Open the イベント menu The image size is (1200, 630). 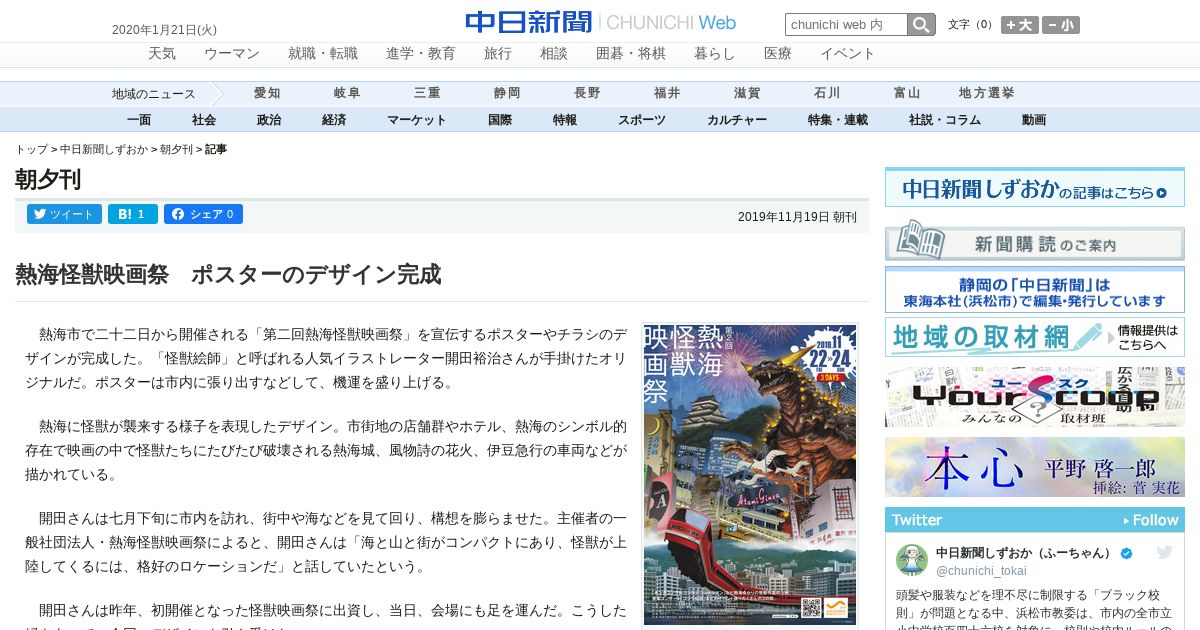pyautogui.click(x=848, y=53)
